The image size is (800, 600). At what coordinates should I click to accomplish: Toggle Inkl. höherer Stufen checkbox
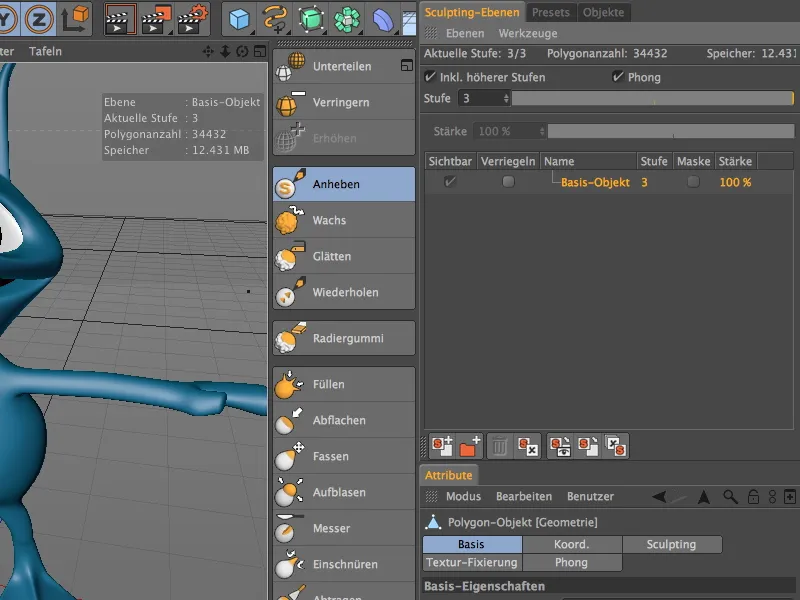(430, 77)
